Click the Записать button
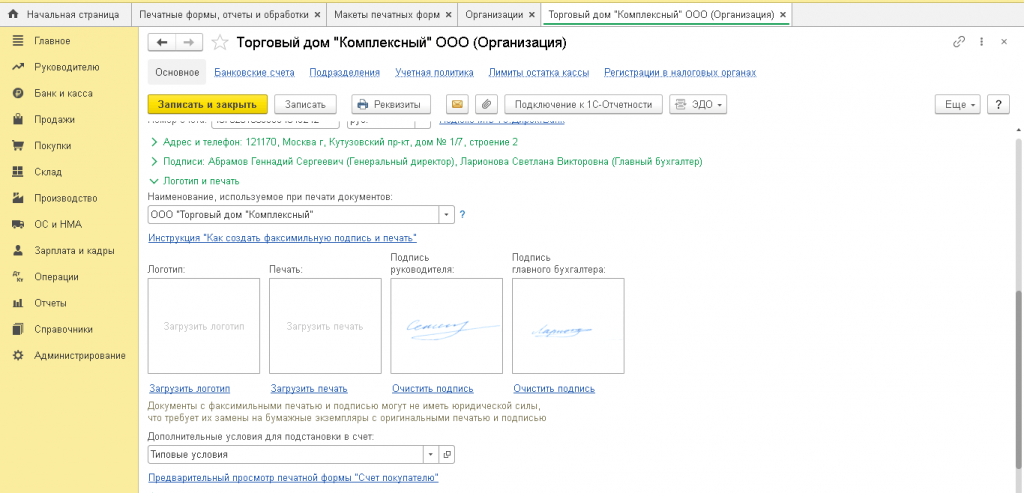Screen dimensions: 1024x493 (x=305, y=104)
